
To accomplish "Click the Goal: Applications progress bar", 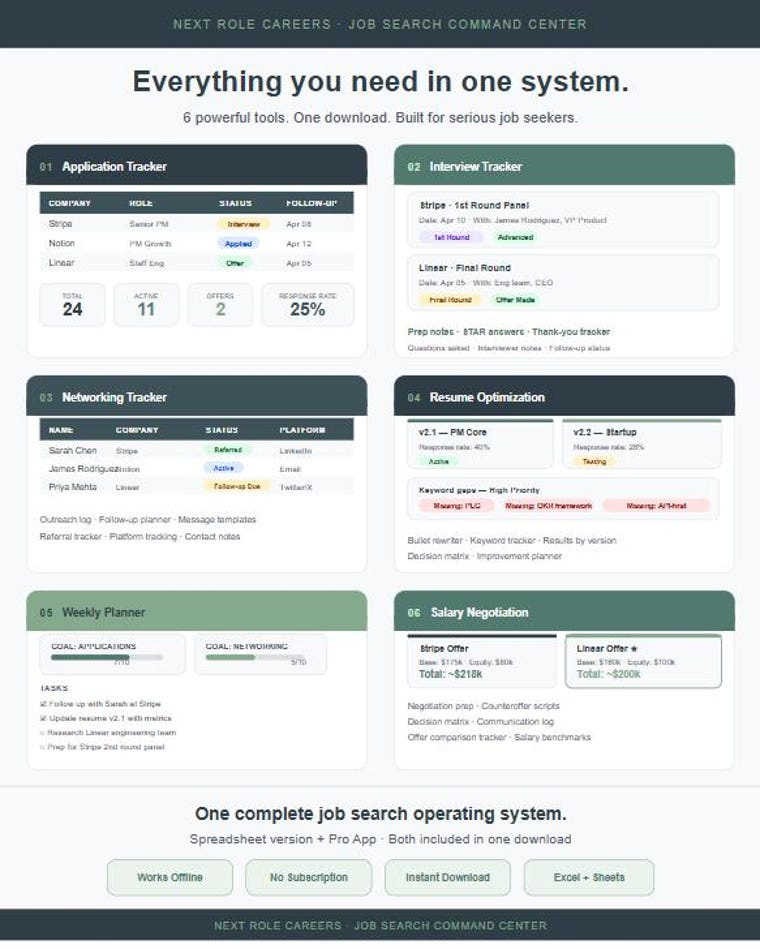I will (x=107, y=657).
